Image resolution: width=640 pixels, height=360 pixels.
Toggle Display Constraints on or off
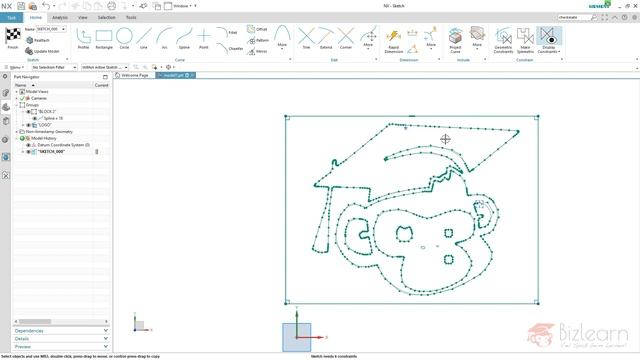point(549,41)
